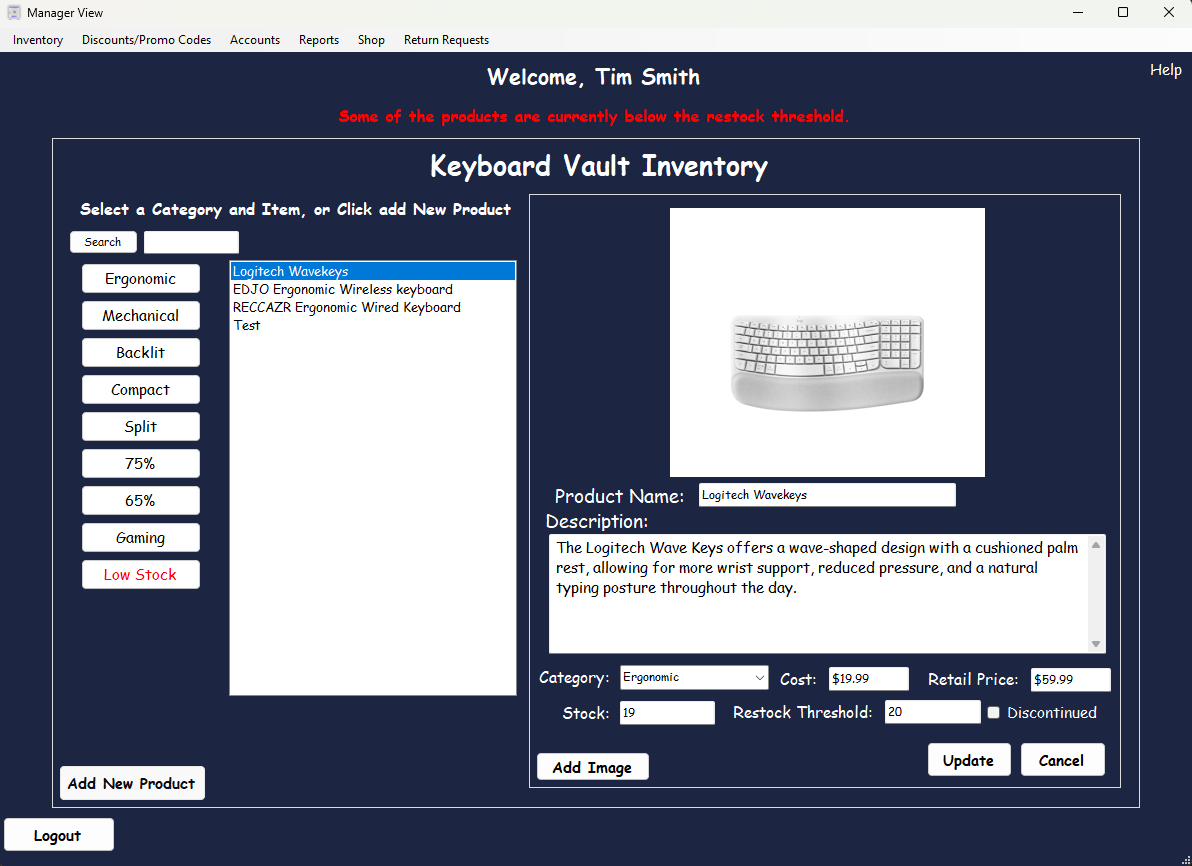Log out using the Logout button
Viewport: 1192px width, 866px height.
tap(58, 835)
